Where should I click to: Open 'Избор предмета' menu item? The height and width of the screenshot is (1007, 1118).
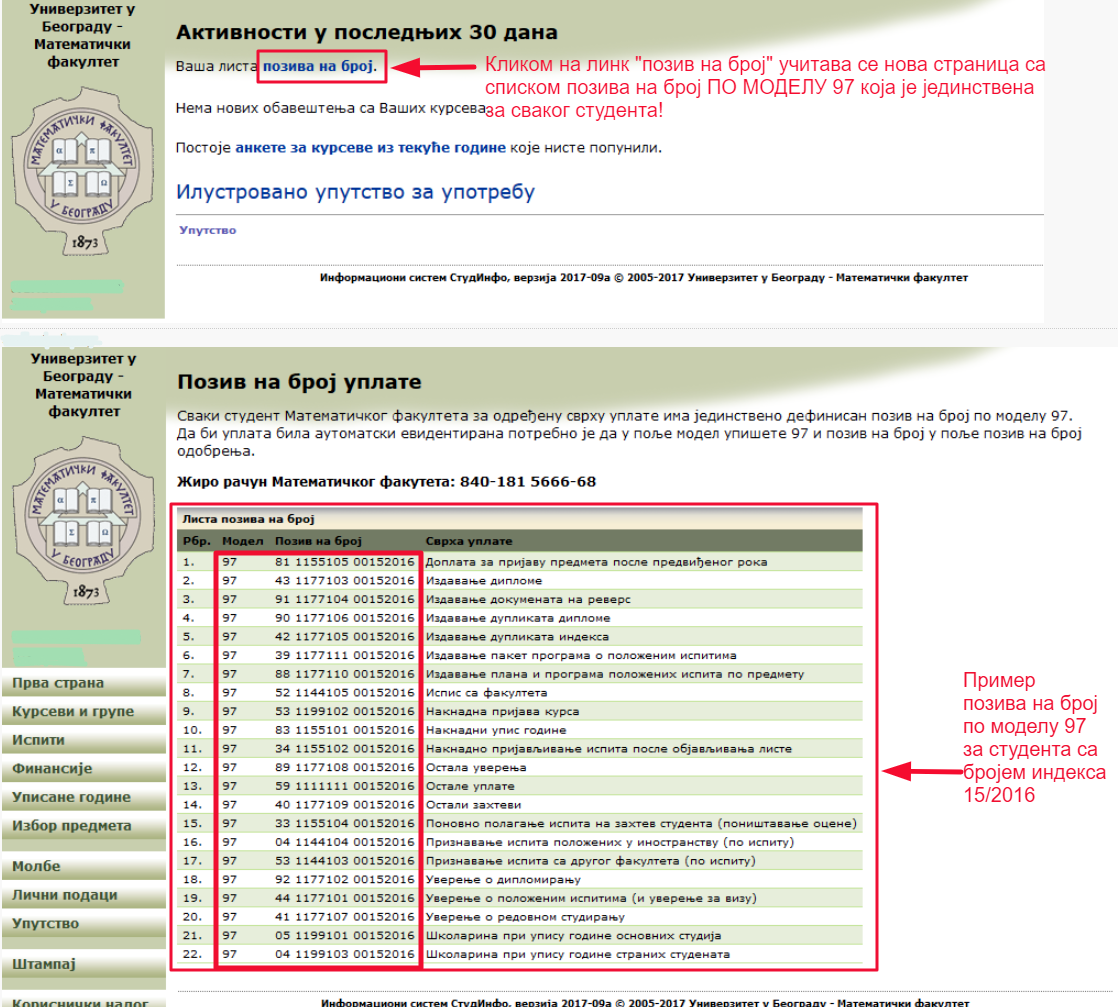71,826
